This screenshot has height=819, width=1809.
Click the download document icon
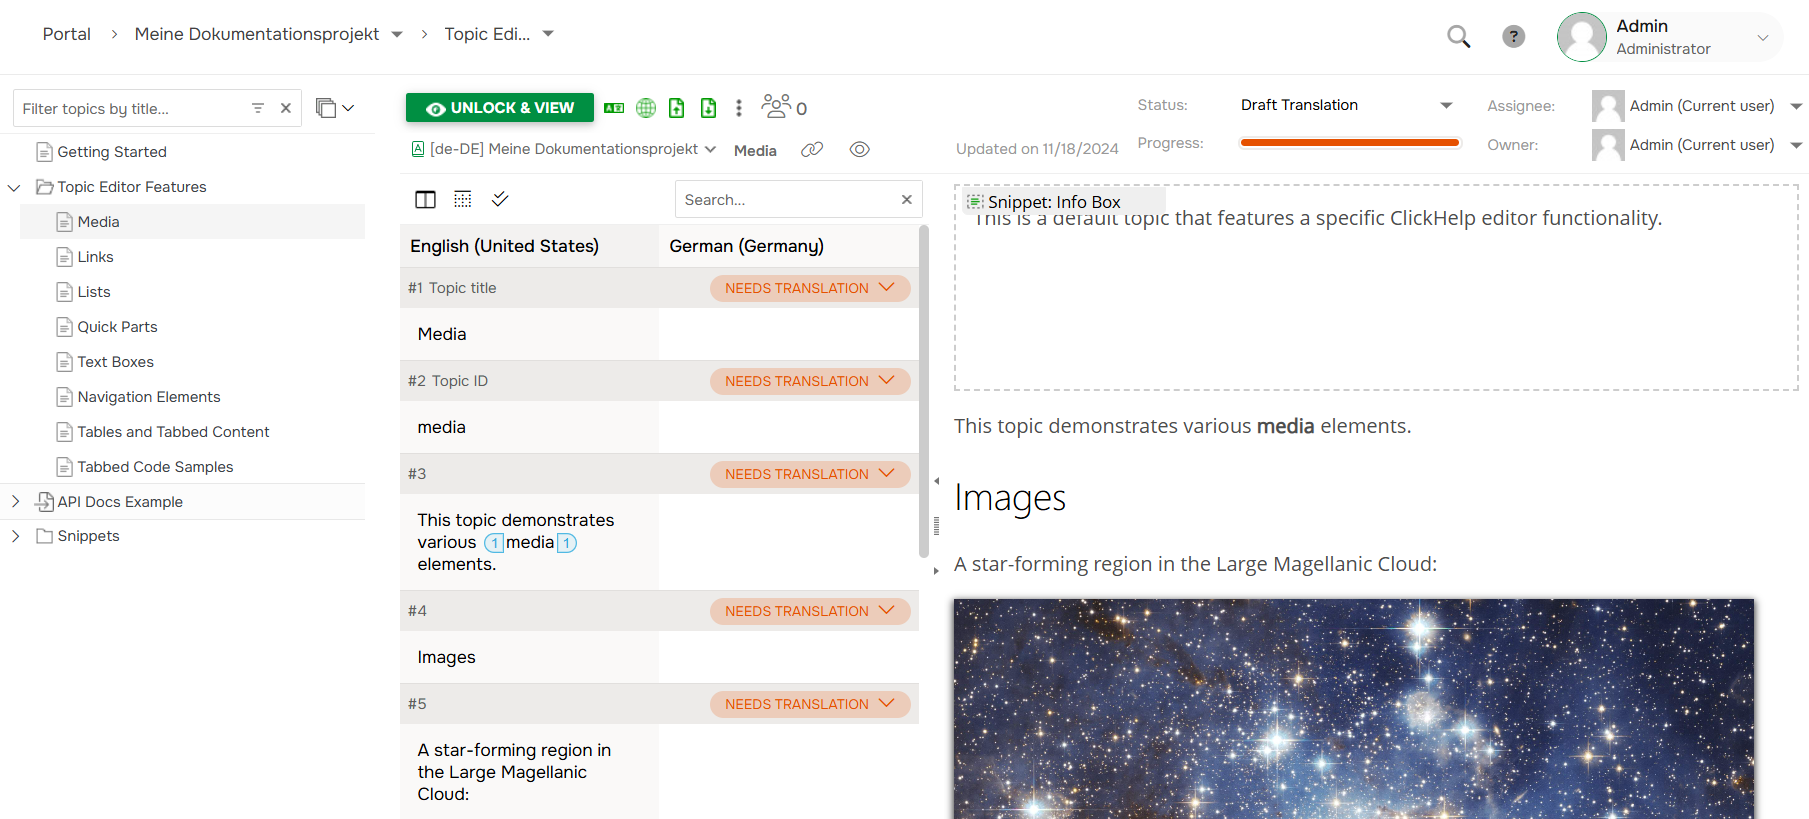[x=708, y=108]
